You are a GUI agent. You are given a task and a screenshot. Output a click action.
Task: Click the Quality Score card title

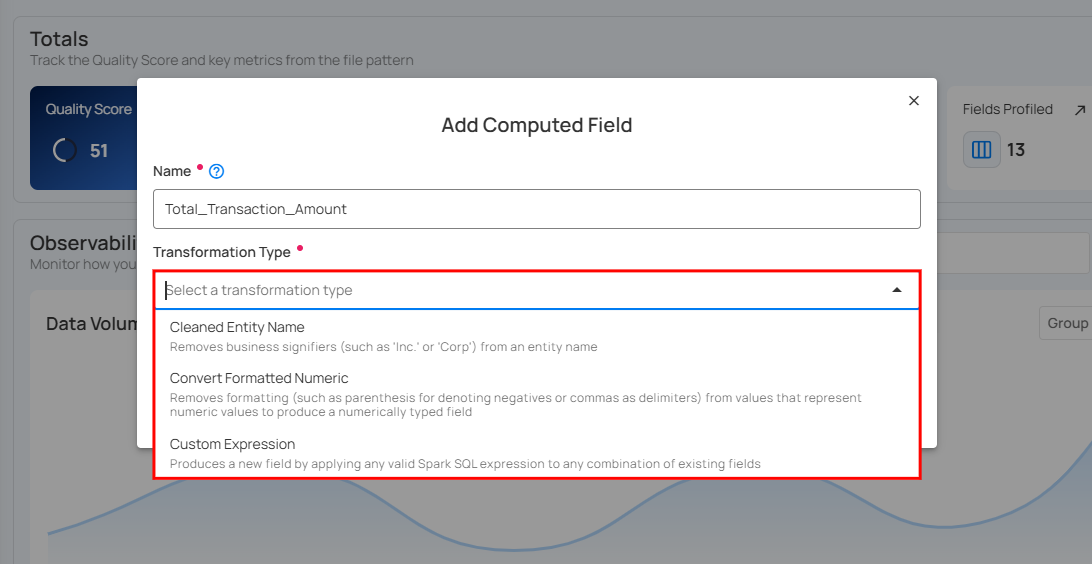[88, 109]
